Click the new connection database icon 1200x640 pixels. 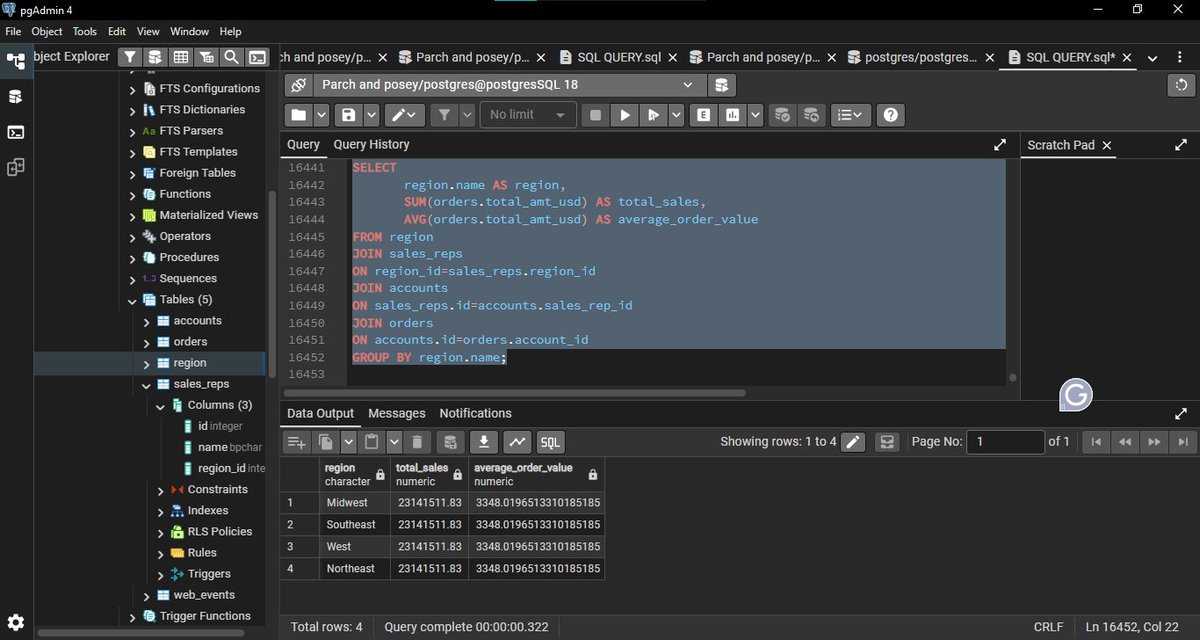coord(724,85)
